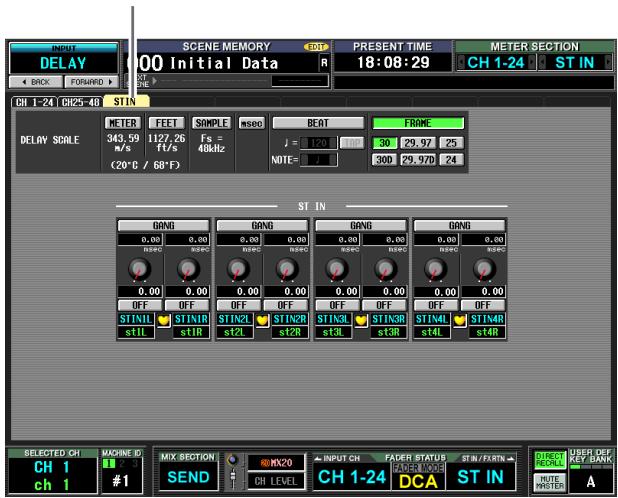Click the MX20 button
618x498 pixels.
[x=276, y=463]
